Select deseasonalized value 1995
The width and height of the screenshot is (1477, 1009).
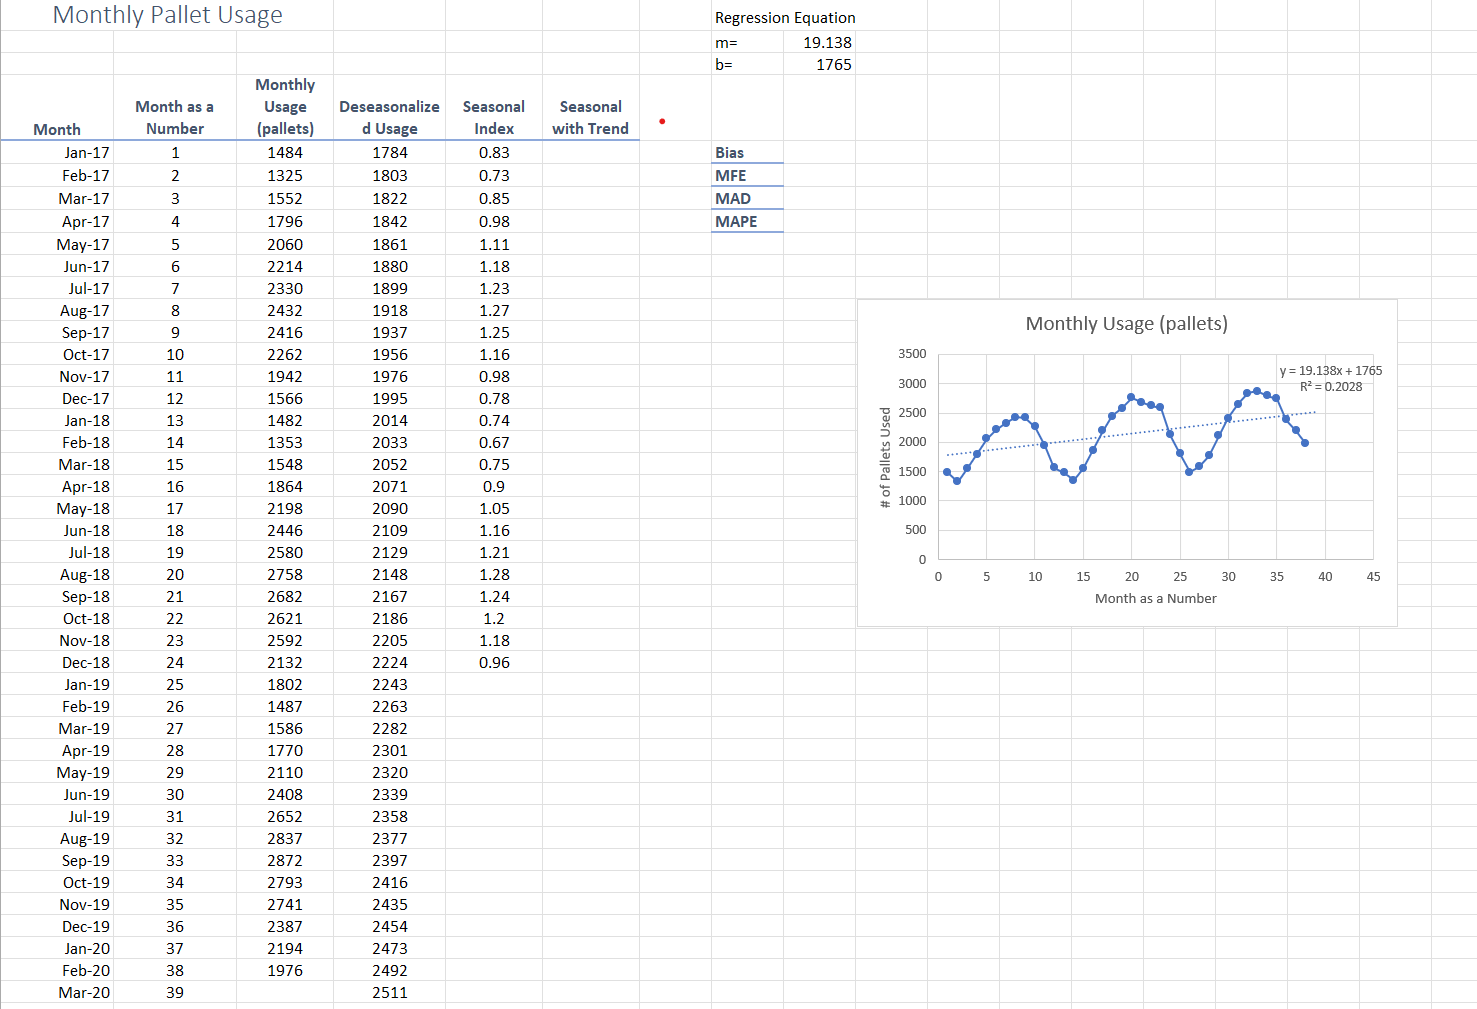click(x=390, y=399)
